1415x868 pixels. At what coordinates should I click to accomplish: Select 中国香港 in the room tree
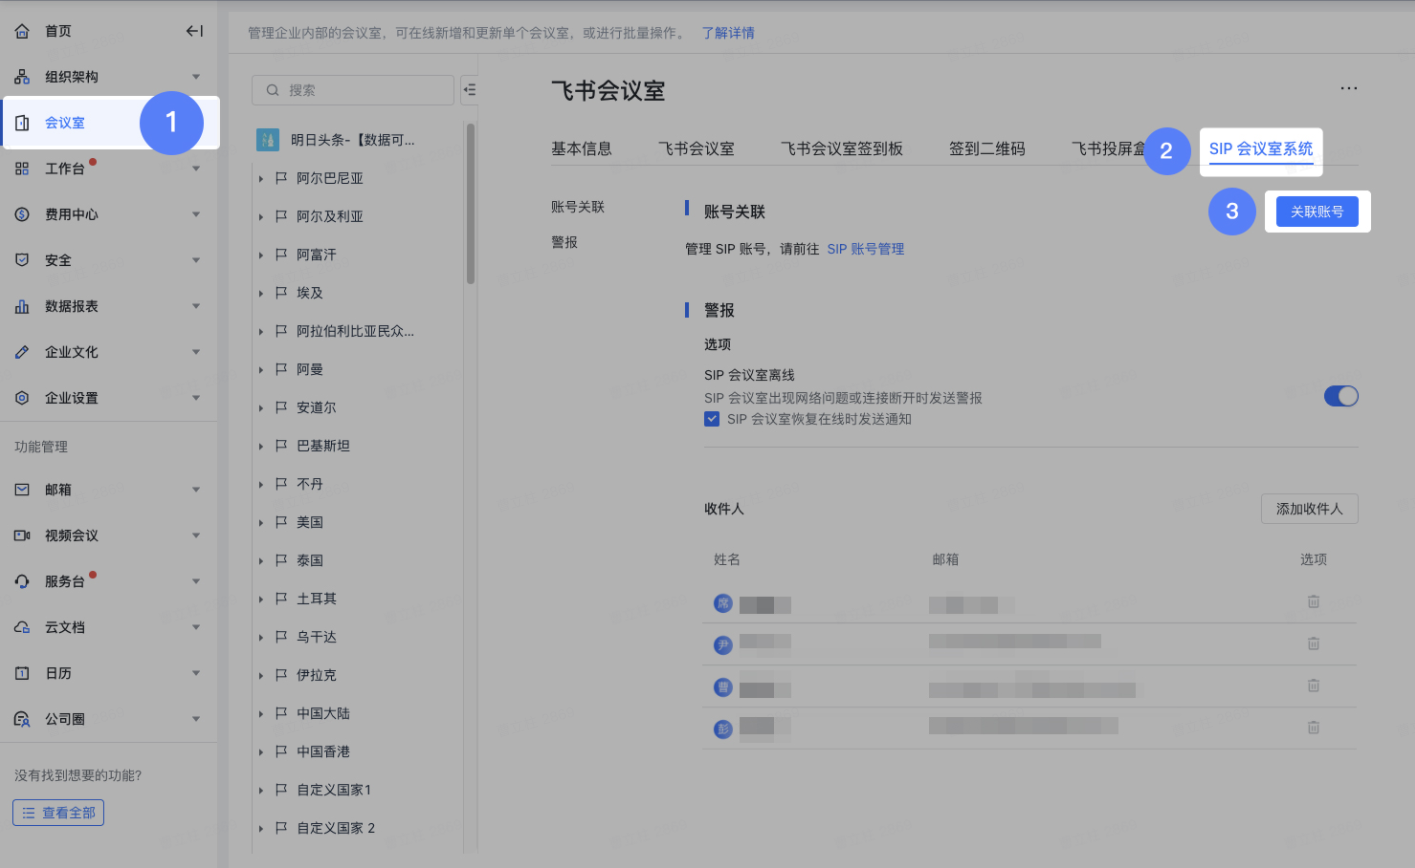click(323, 752)
